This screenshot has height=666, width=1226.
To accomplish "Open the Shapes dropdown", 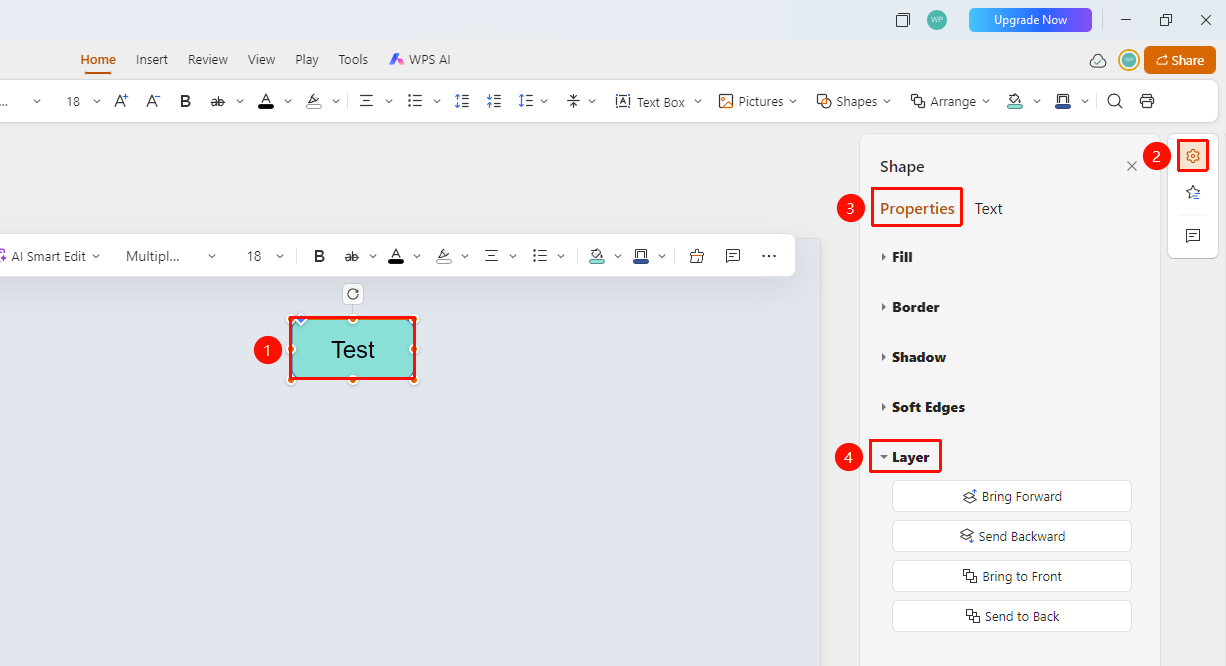I will 853,101.
